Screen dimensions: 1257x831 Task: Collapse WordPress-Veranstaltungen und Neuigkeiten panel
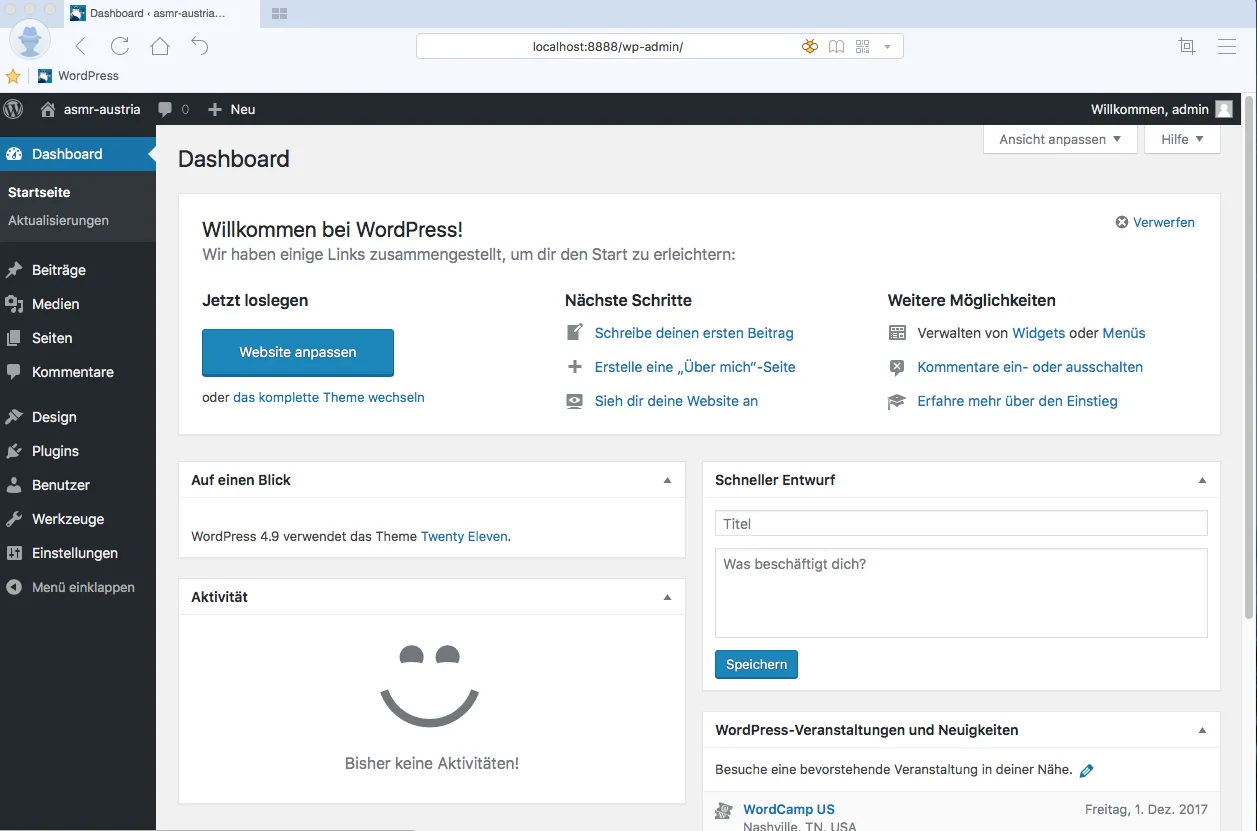coord(1202,730)
